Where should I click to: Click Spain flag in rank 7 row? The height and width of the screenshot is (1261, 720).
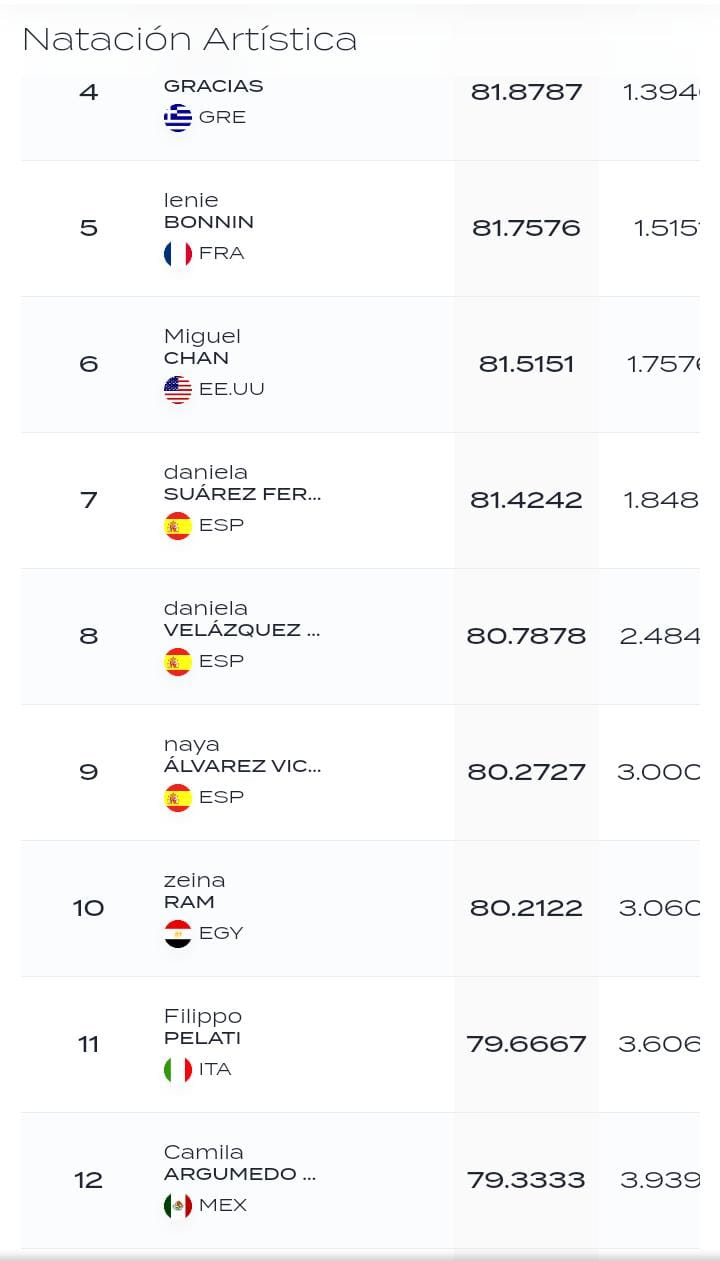[x=178, y=525]
